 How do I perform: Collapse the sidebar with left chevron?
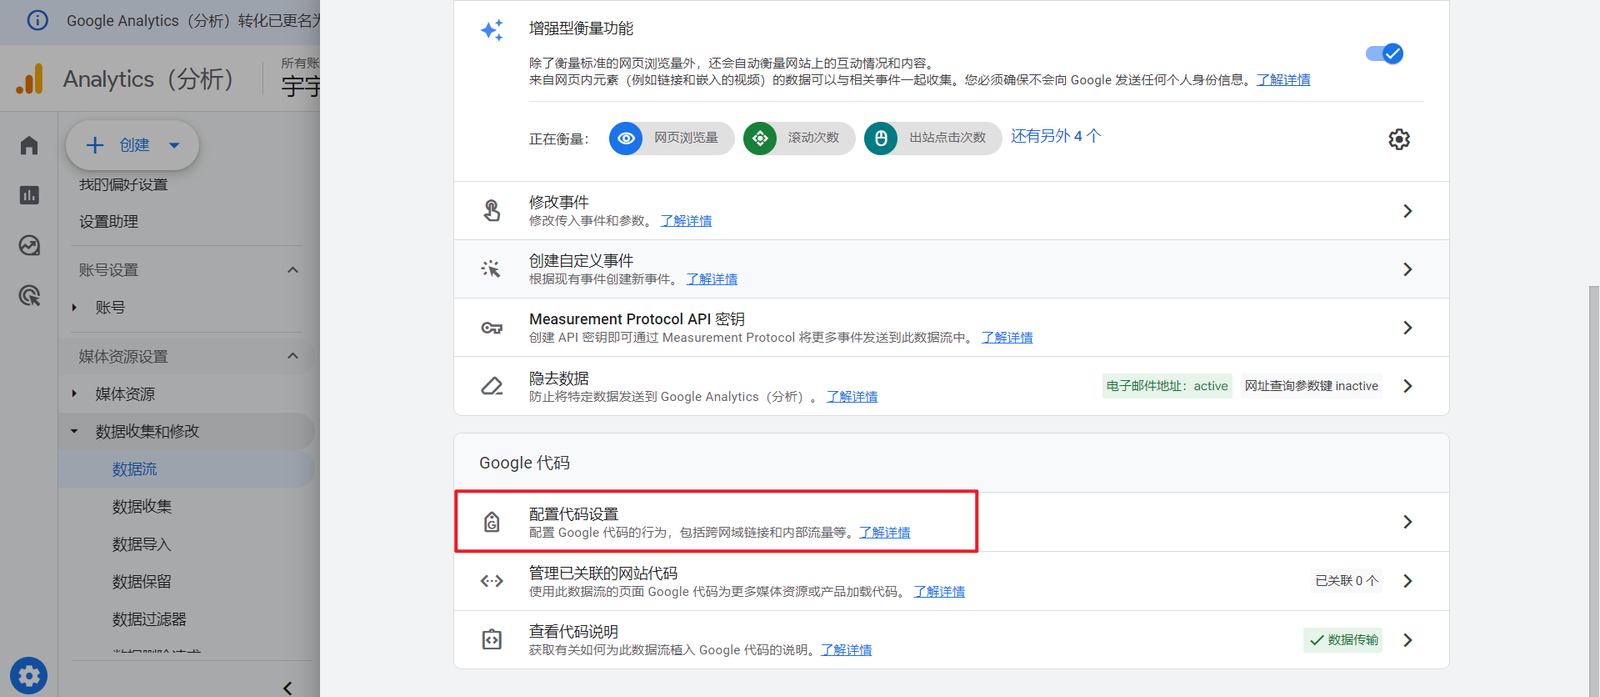tap(288, 688)
